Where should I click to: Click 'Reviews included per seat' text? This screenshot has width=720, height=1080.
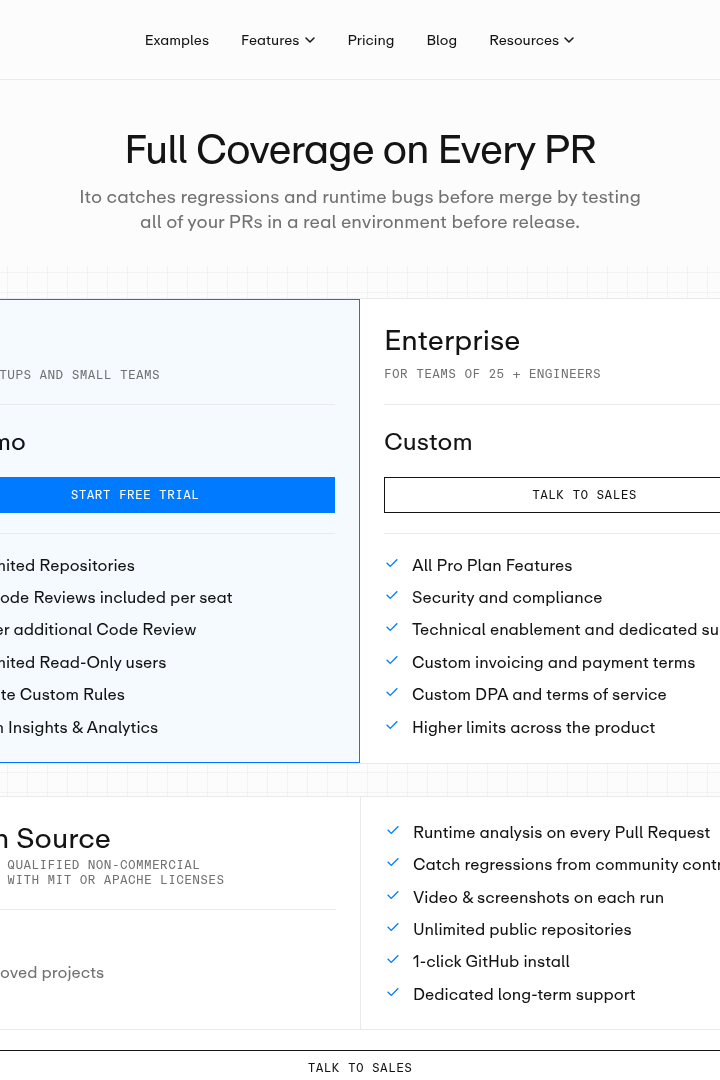[133, 597]
